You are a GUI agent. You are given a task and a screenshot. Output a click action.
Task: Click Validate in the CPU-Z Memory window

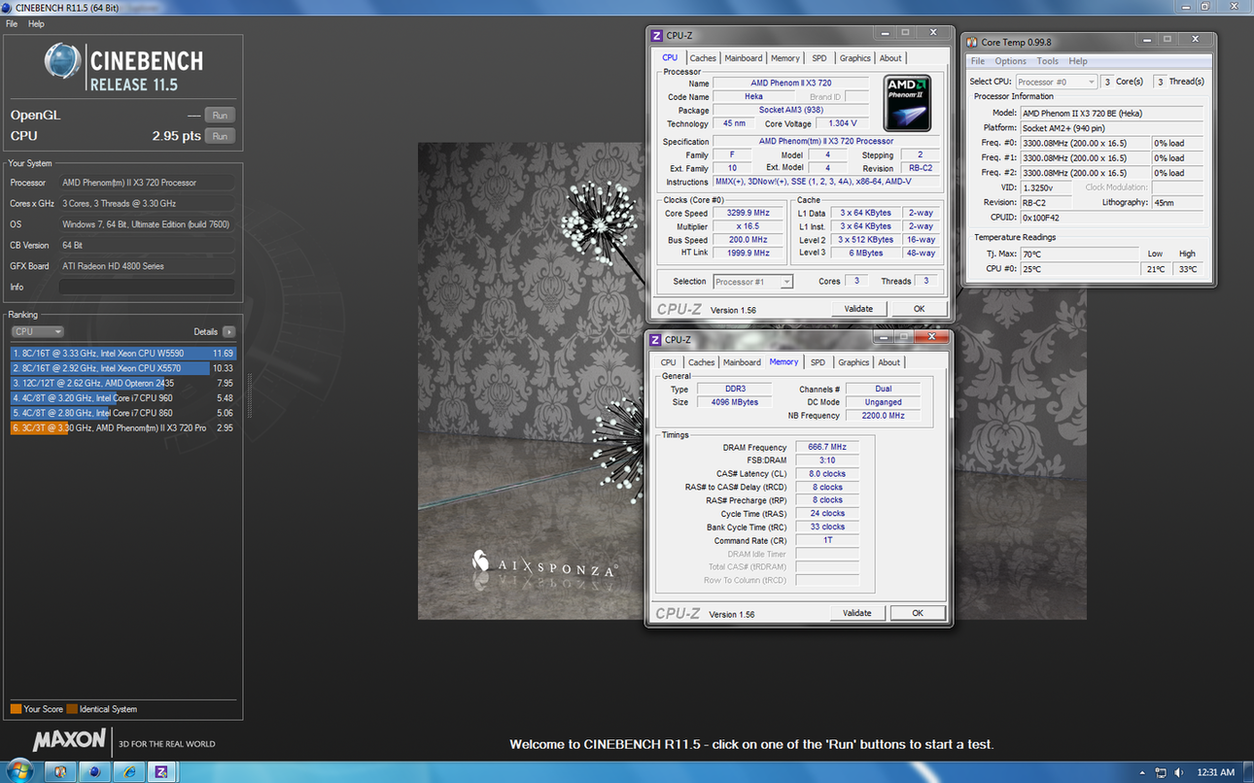click(x=857, y=613)
